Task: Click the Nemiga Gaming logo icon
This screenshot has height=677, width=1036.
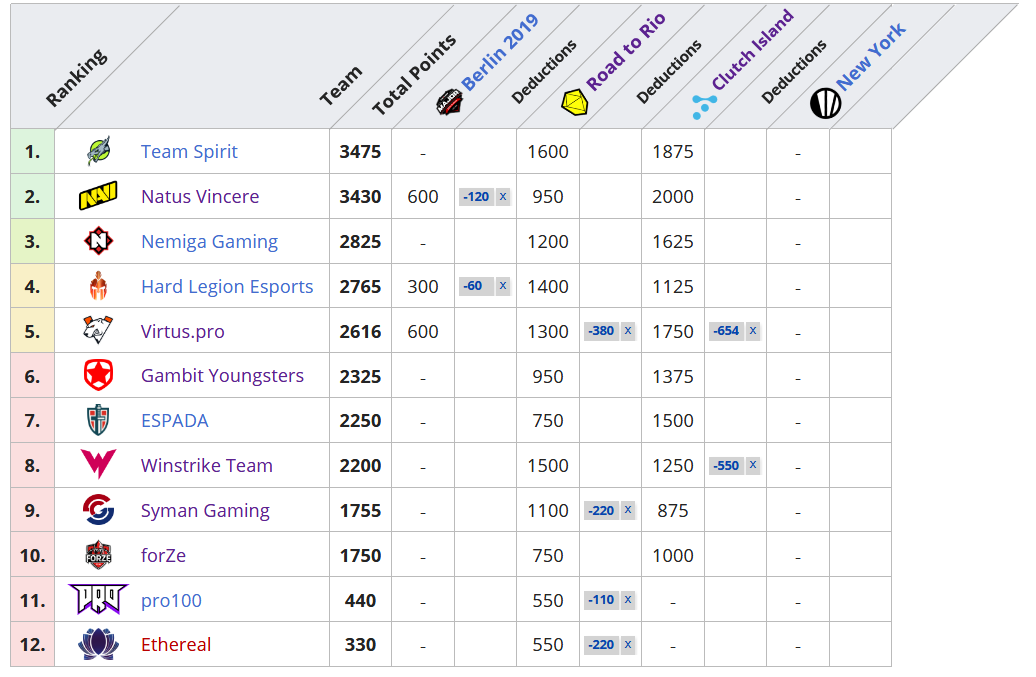Action: (98, 241)
